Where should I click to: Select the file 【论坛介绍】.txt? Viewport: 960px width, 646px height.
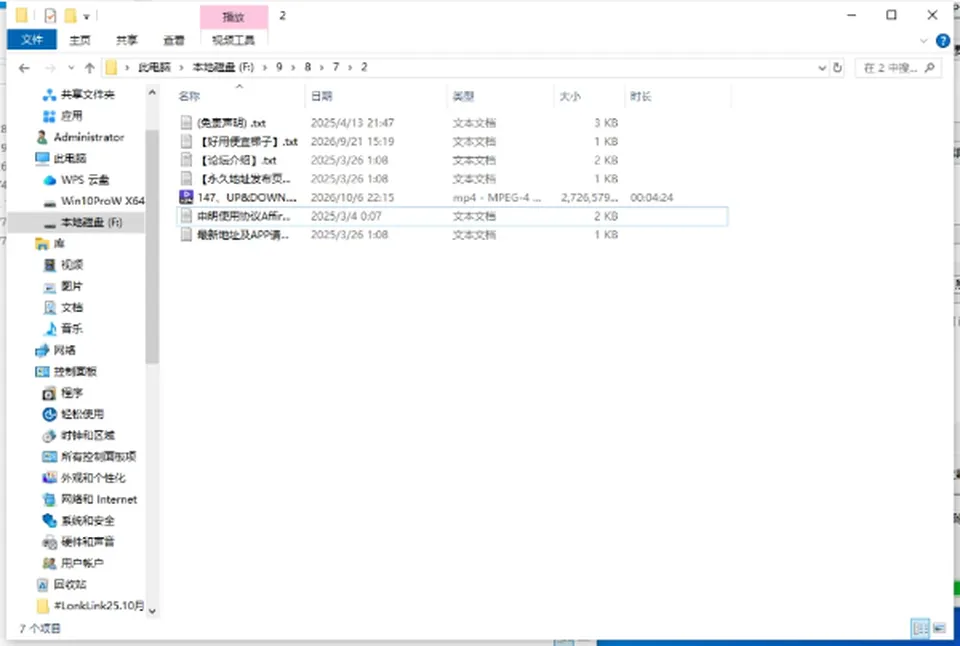[452, 160]
